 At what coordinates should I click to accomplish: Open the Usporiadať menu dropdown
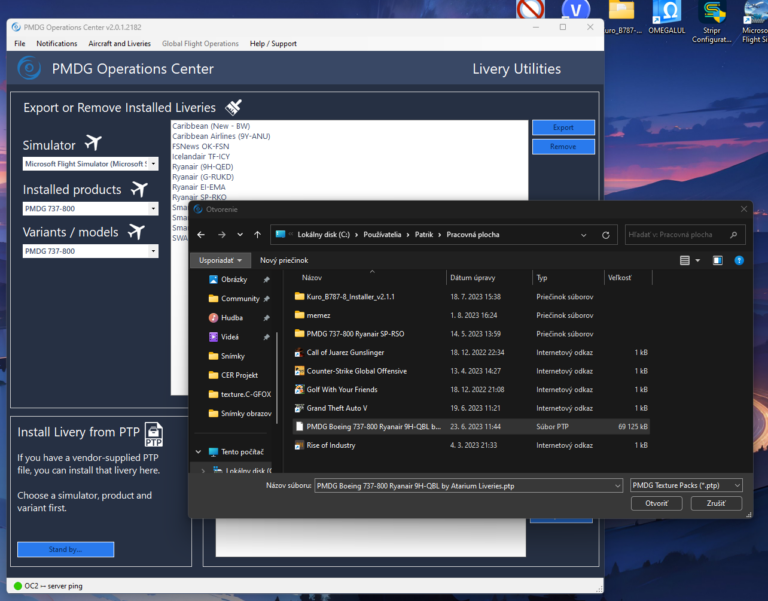tap(220, 261)
